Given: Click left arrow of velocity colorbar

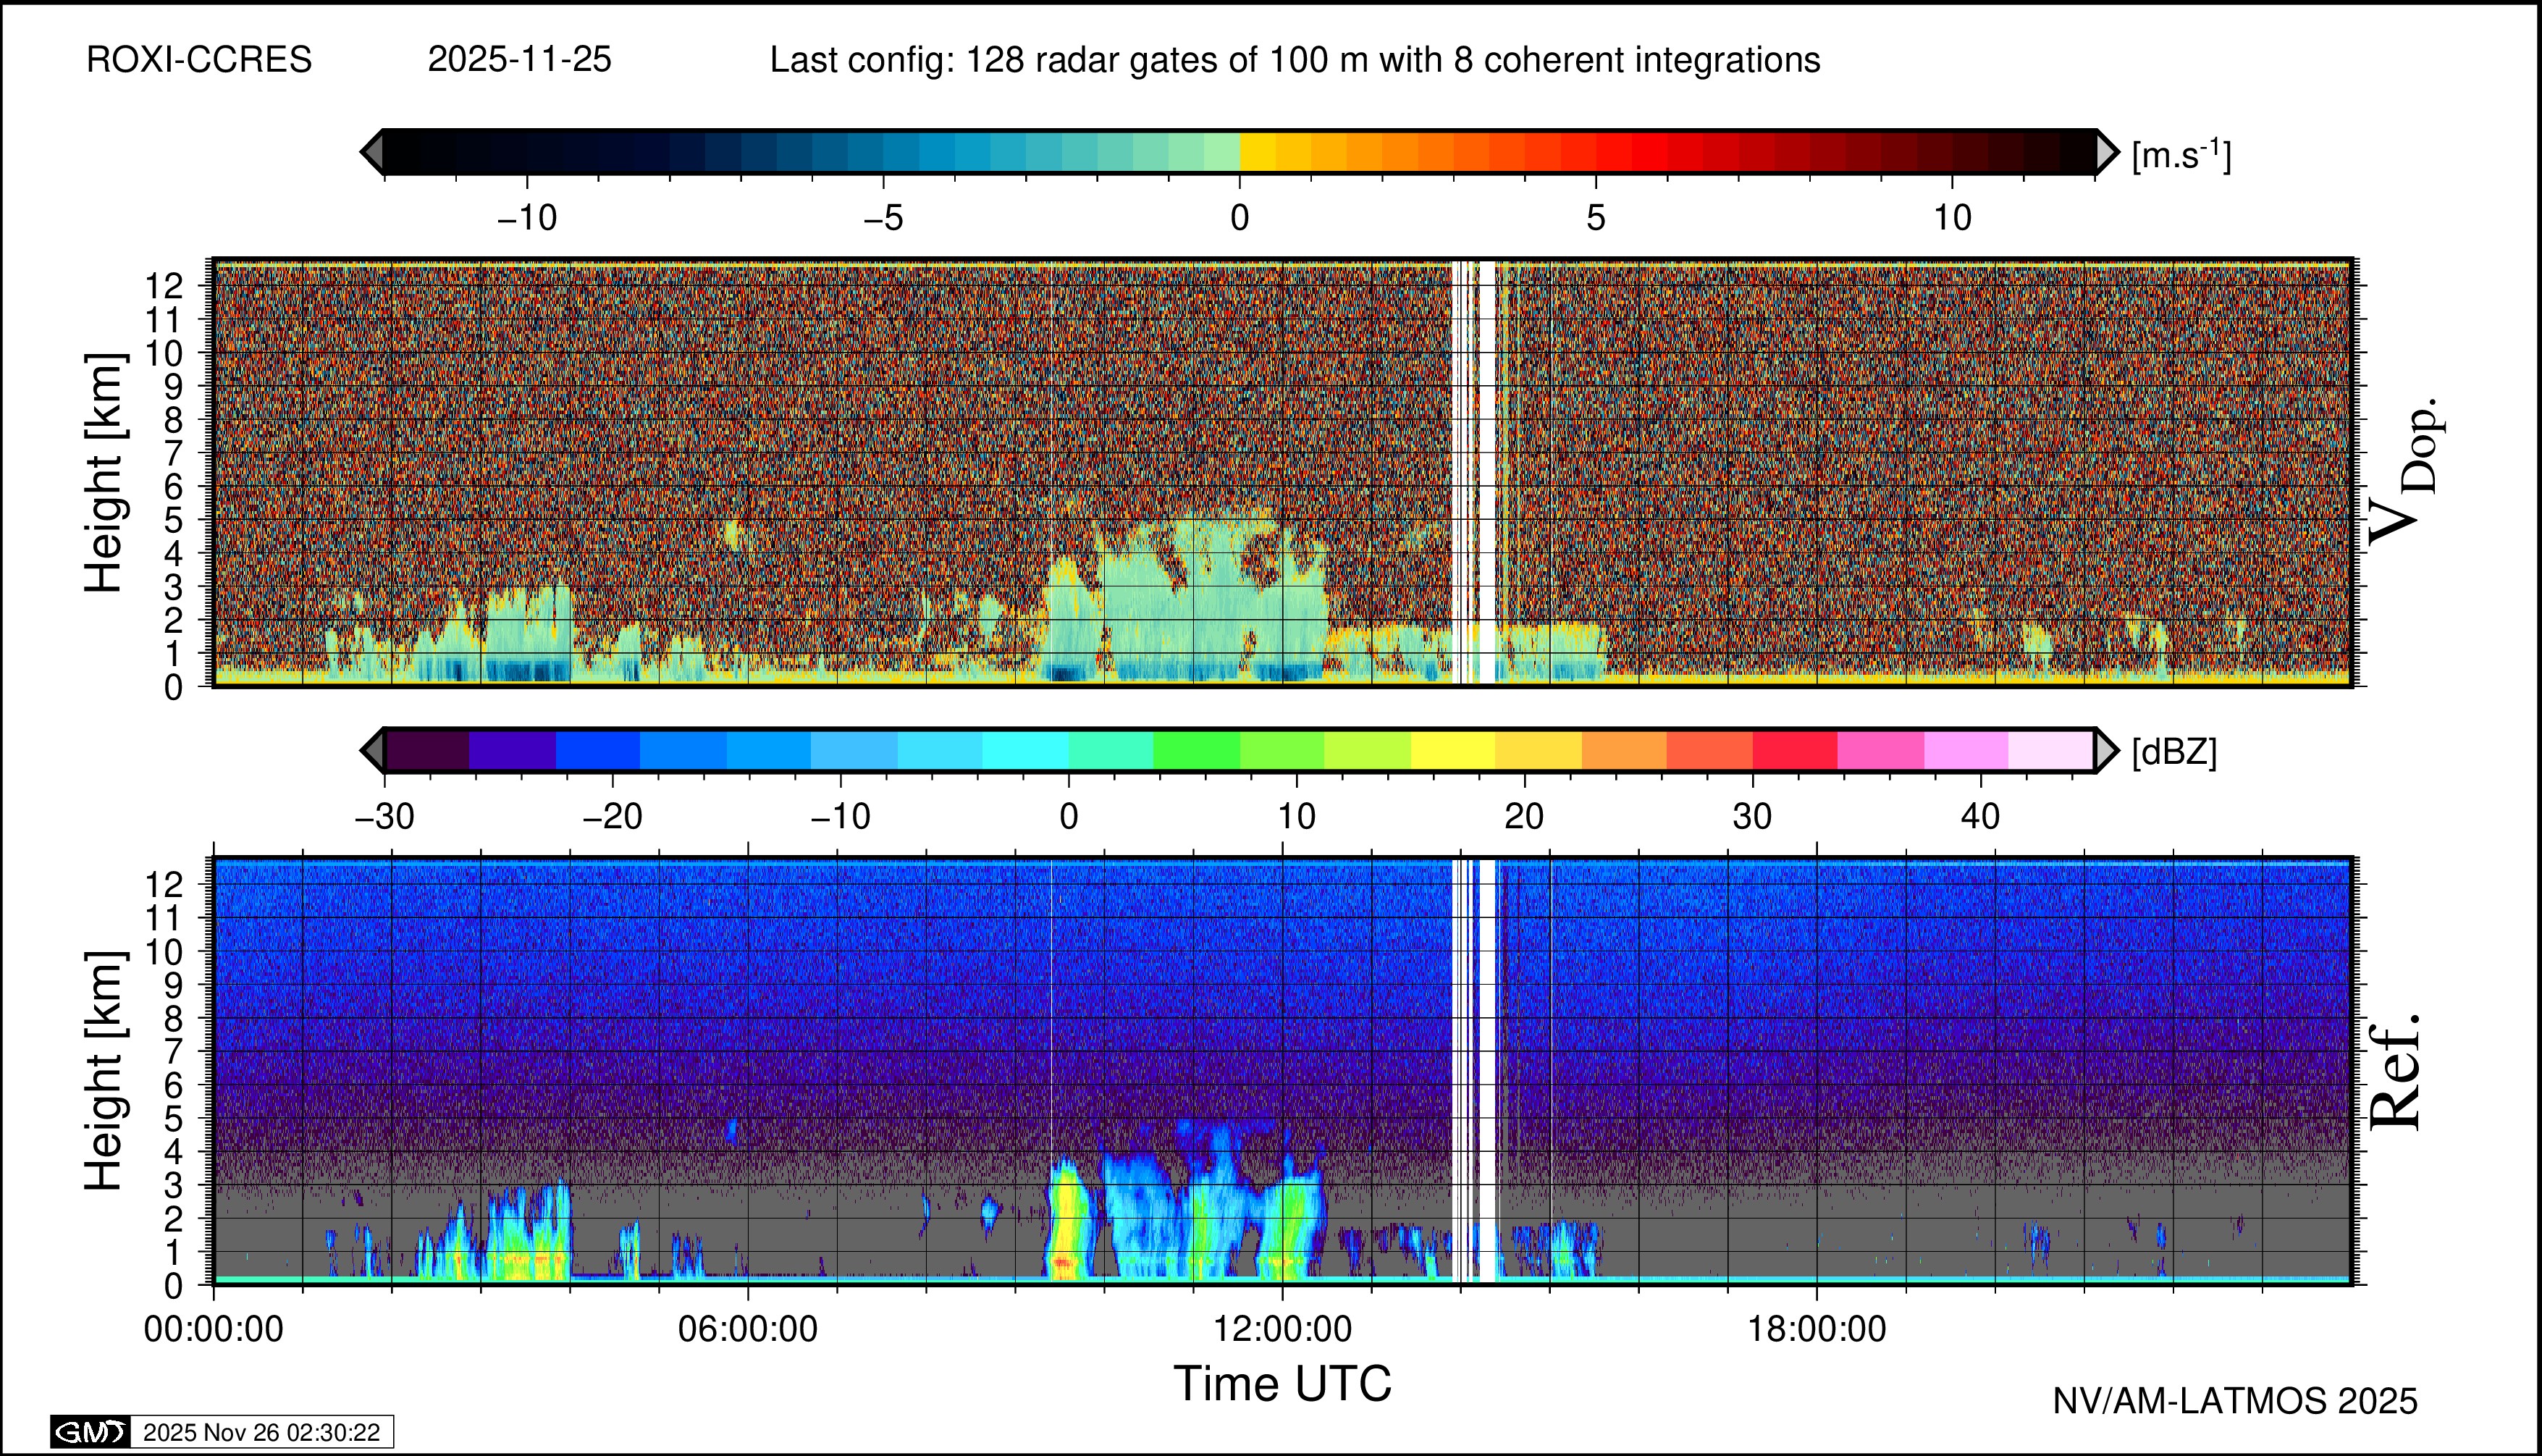Looking at the screenshot, I should (372, 152).
